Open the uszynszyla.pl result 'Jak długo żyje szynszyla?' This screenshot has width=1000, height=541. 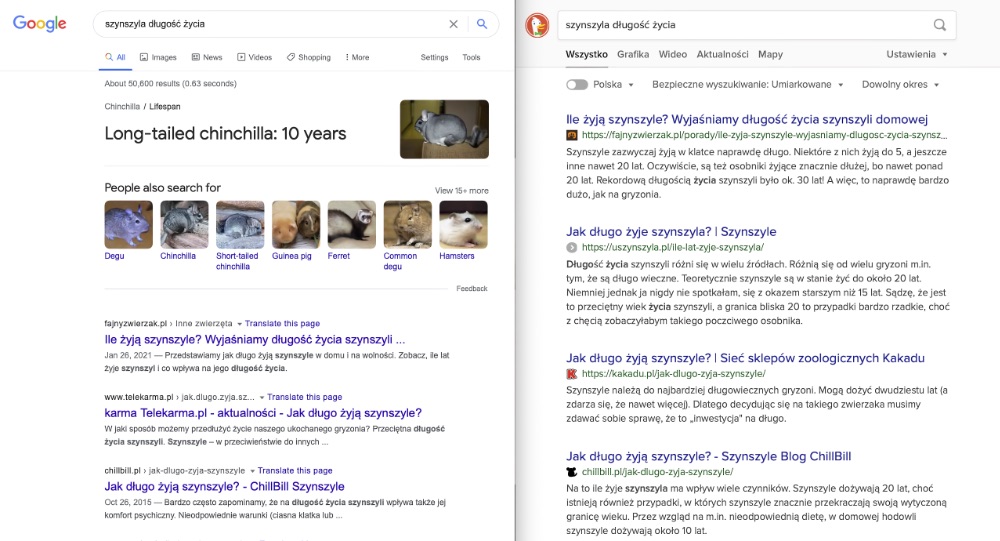657,231
